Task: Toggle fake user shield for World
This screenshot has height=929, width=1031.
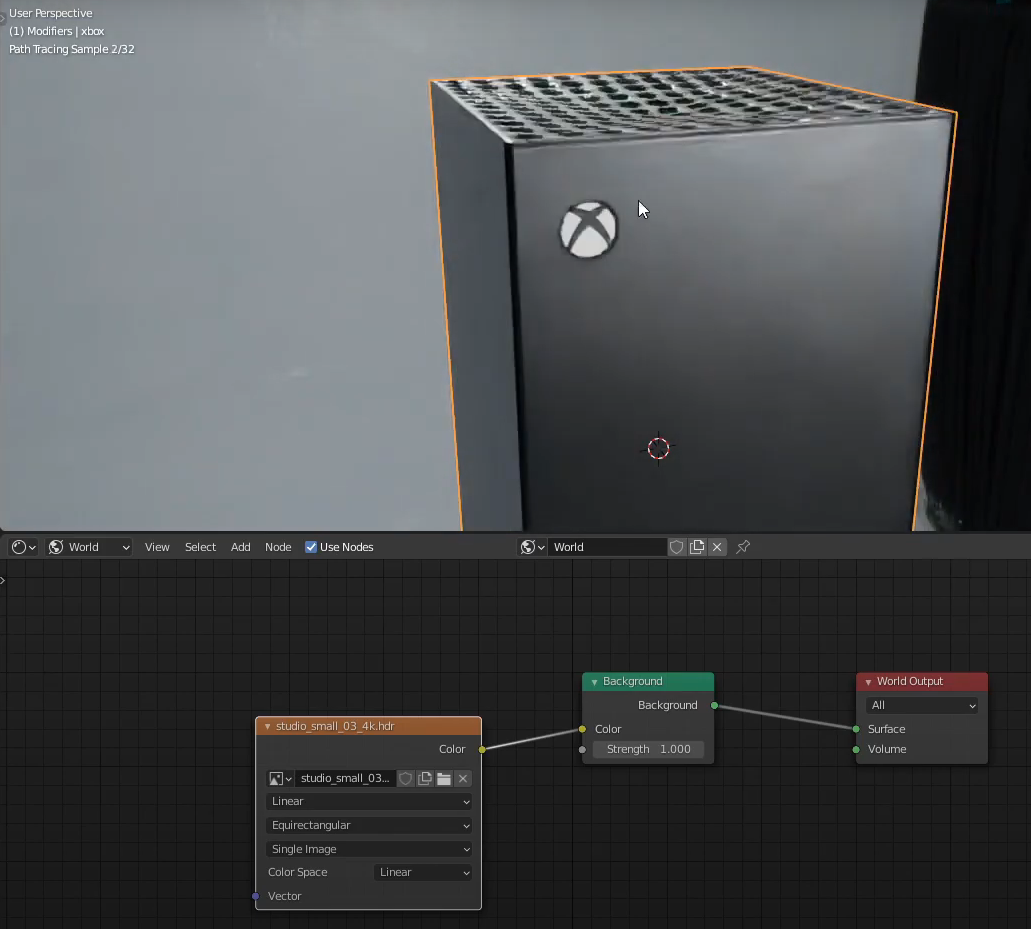Action: click(x=677, y=547)
